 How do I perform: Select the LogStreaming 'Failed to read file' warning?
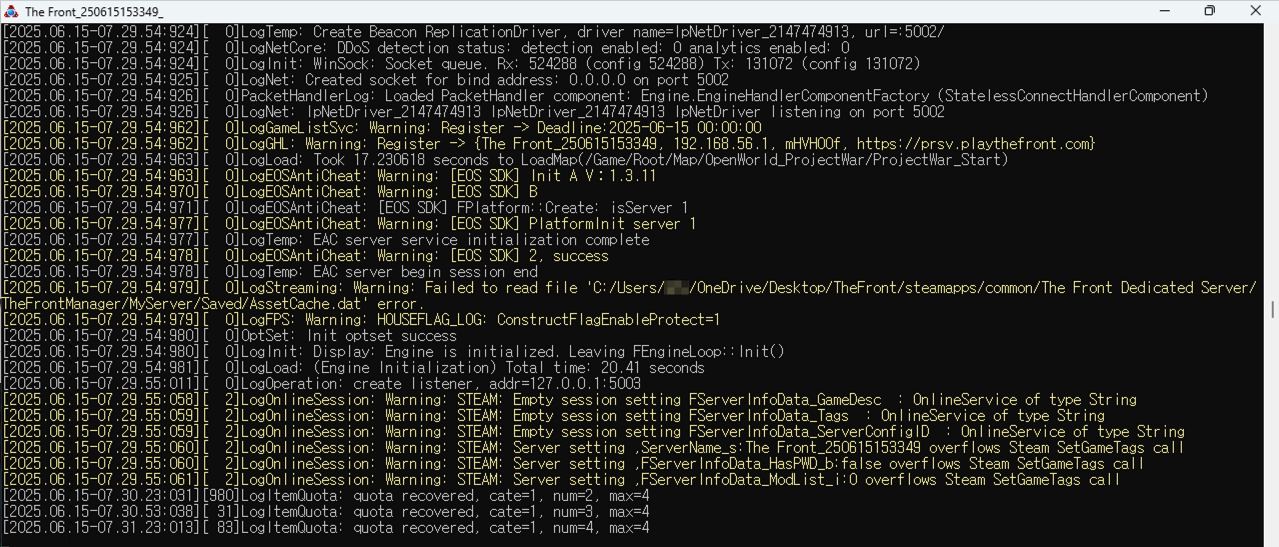(630, 288)
